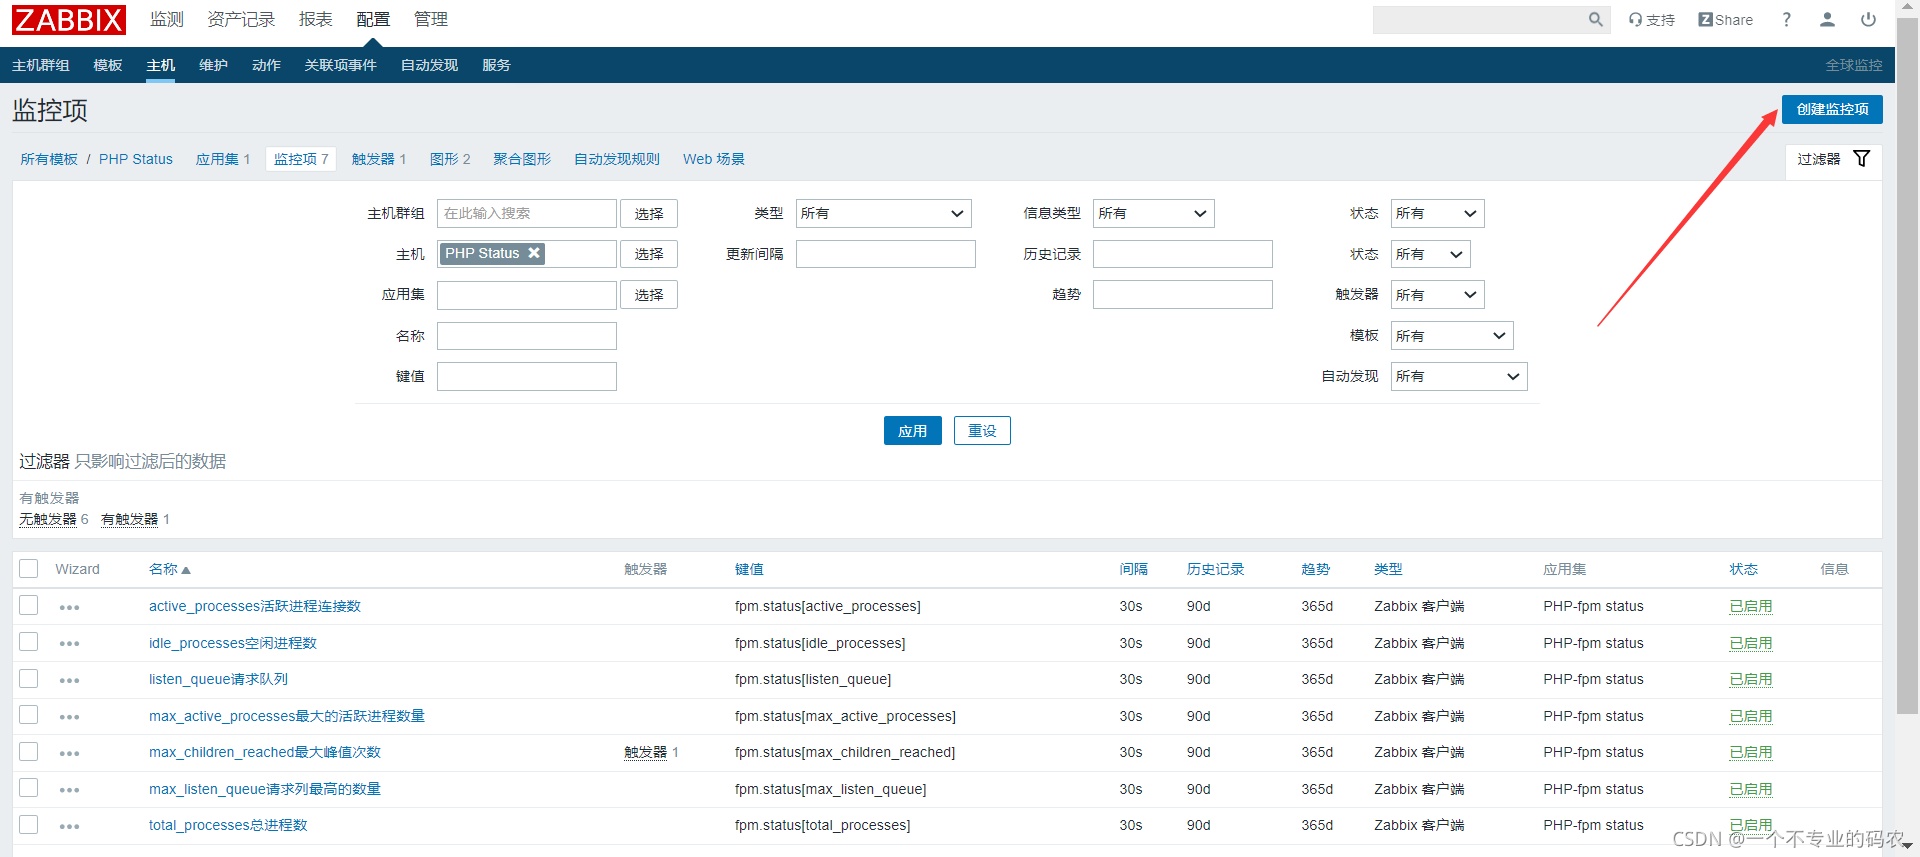Viewport: 1920px width, 857px height.
Task: Open the 所有模板 breadcrumb link
Action: point(49,159)
